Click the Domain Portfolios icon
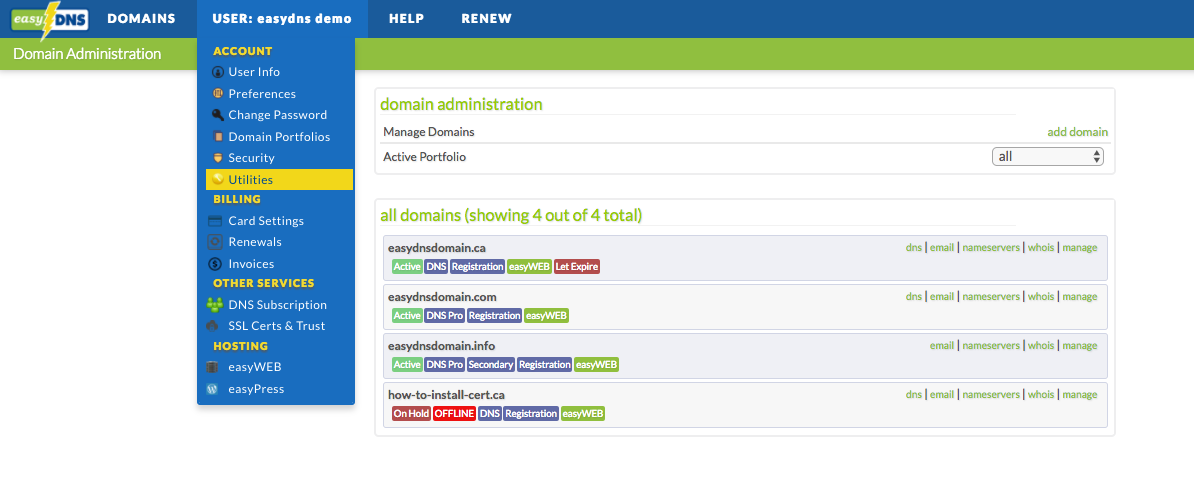This screenshot has width=1194, height=504. click(218, 137)
